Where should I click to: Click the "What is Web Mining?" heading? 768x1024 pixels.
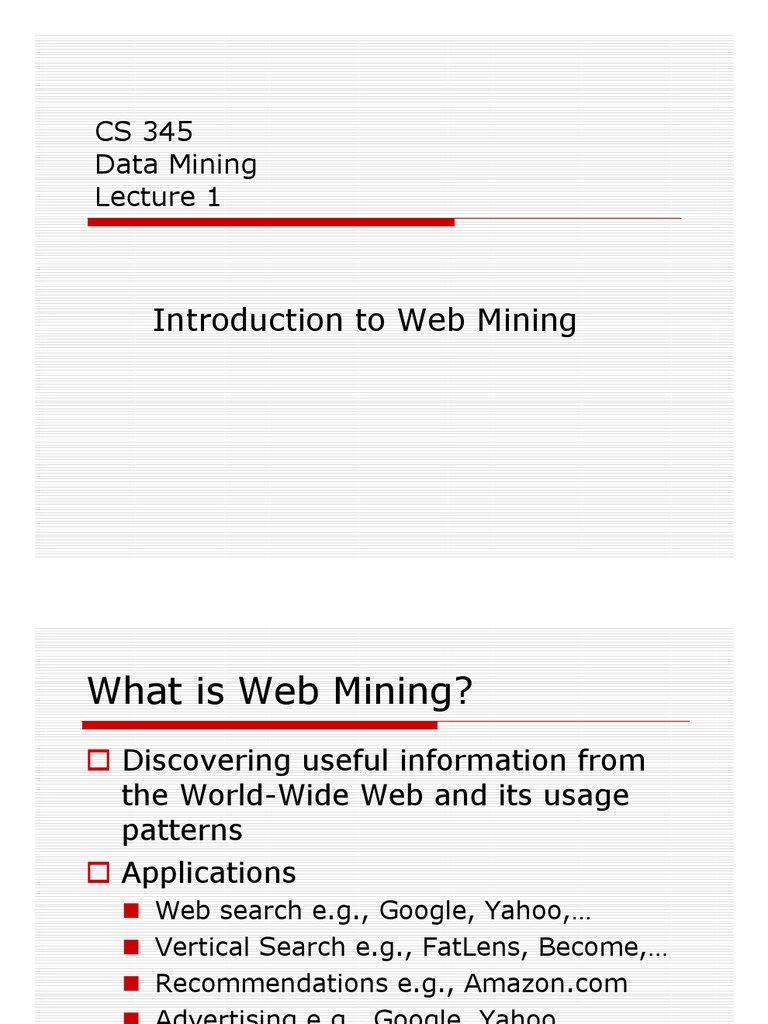(279, 691)
